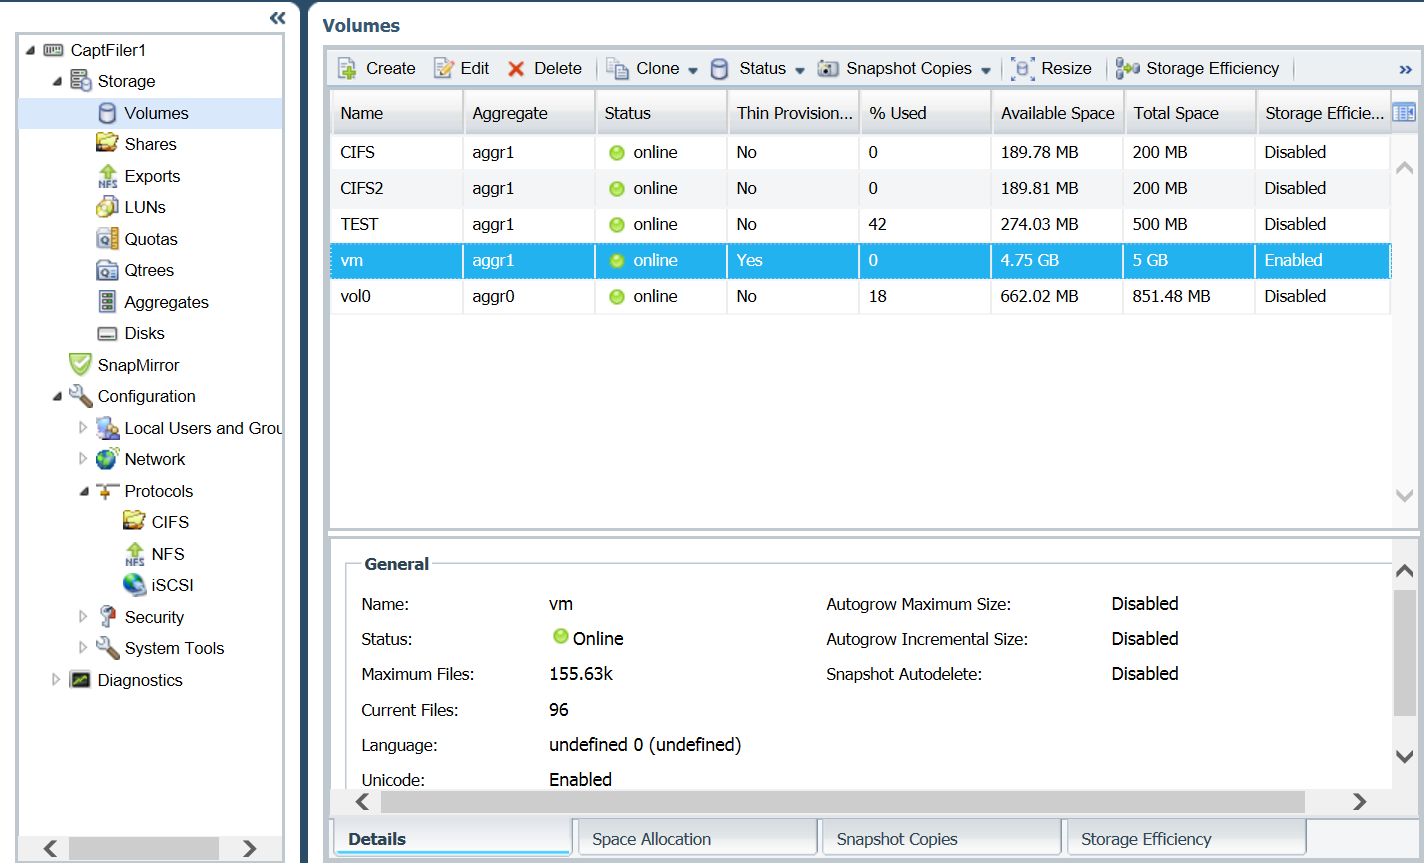Sort by the Name column header
The height and width of the screenshot is (863, 1424).
click(397, 113)
